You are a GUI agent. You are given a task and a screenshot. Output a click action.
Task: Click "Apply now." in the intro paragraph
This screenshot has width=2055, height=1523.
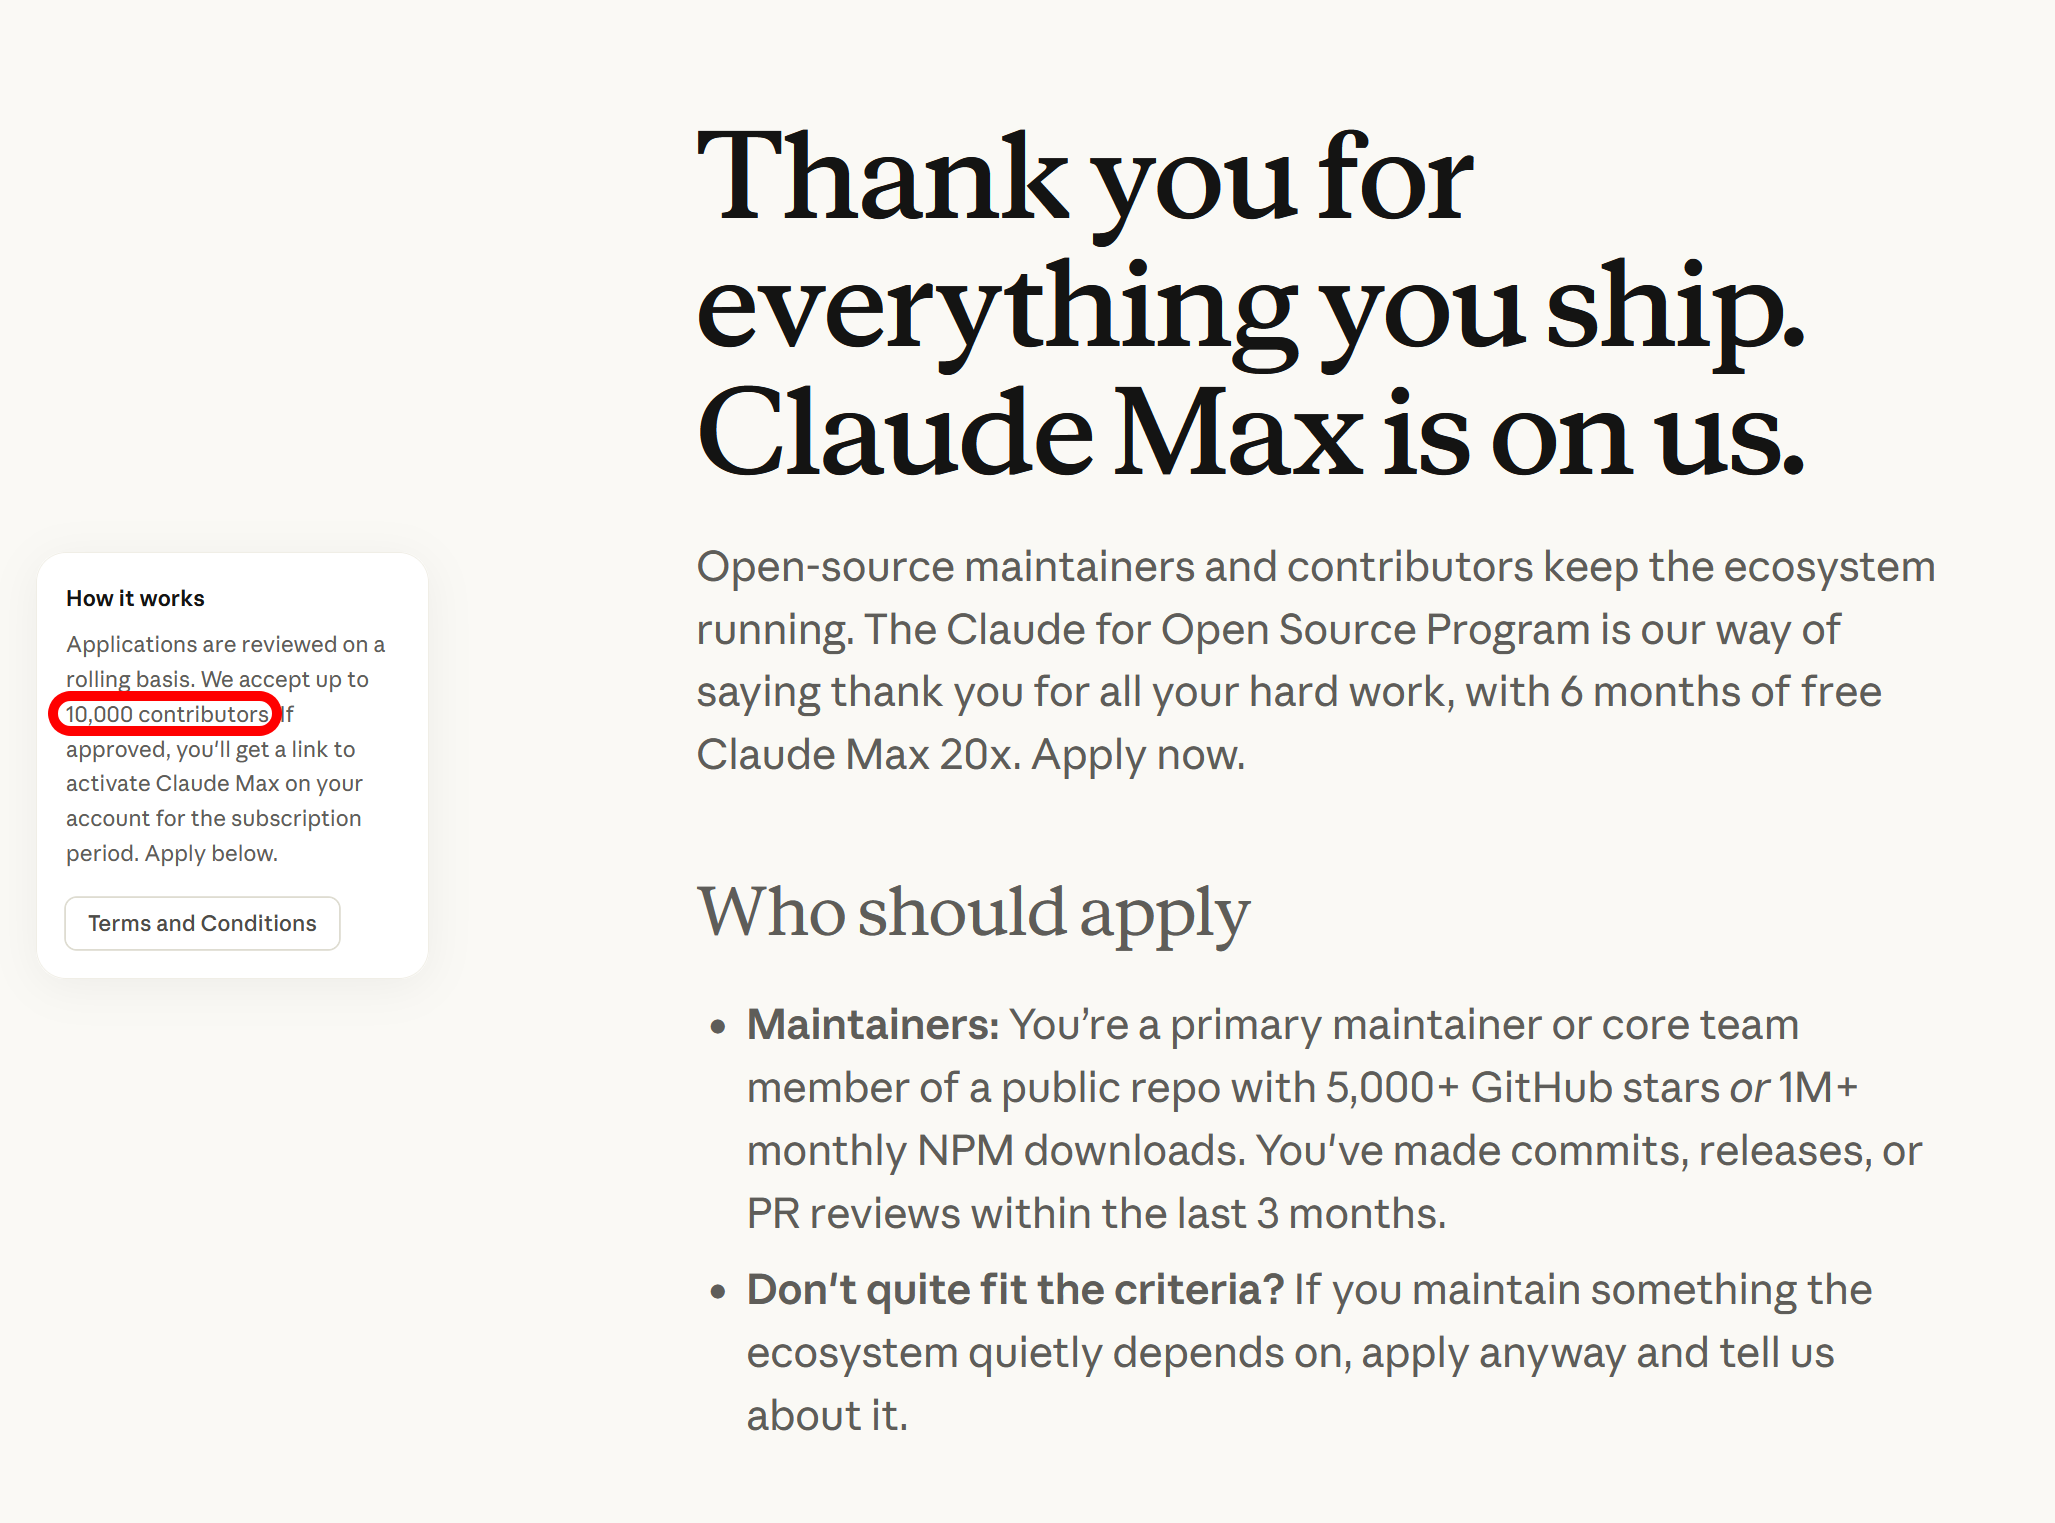pos(1139,755)
